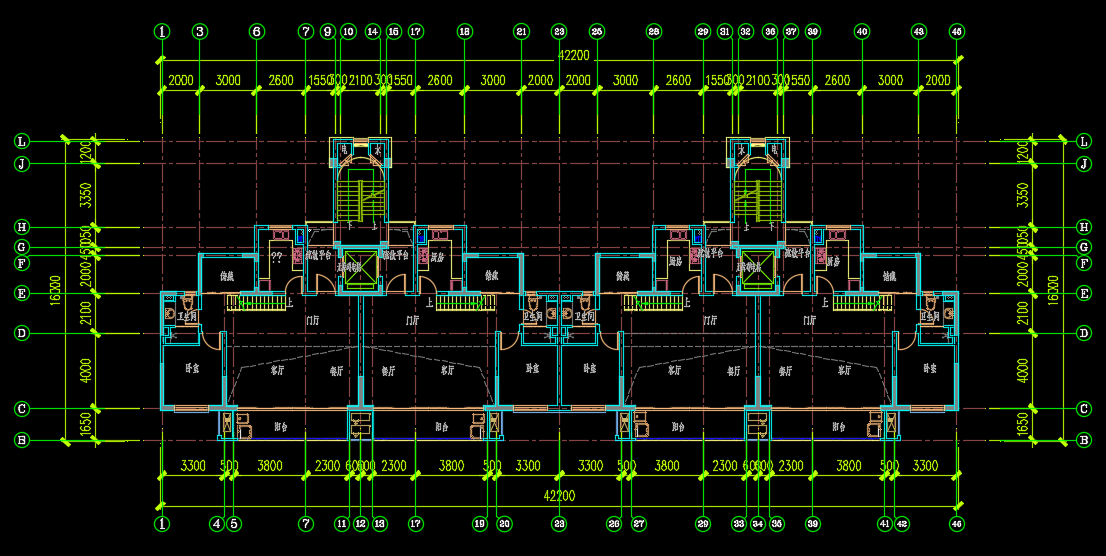Image resolution: width=1106 pixels, height=556 pixels.
Task: Click axis bubble labeled 28
Action: (x=654, y=32)
